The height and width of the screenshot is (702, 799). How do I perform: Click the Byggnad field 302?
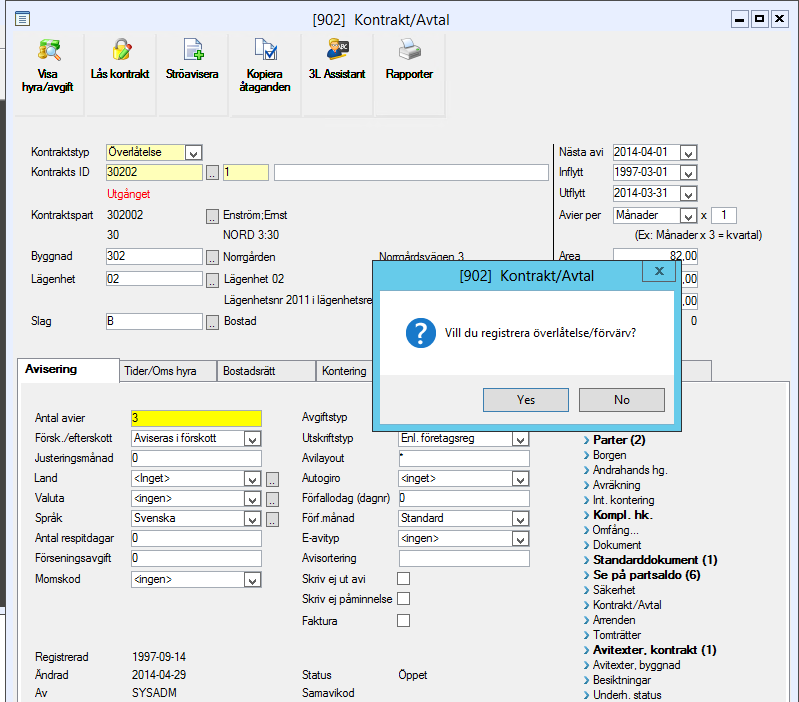click(154, 256)
